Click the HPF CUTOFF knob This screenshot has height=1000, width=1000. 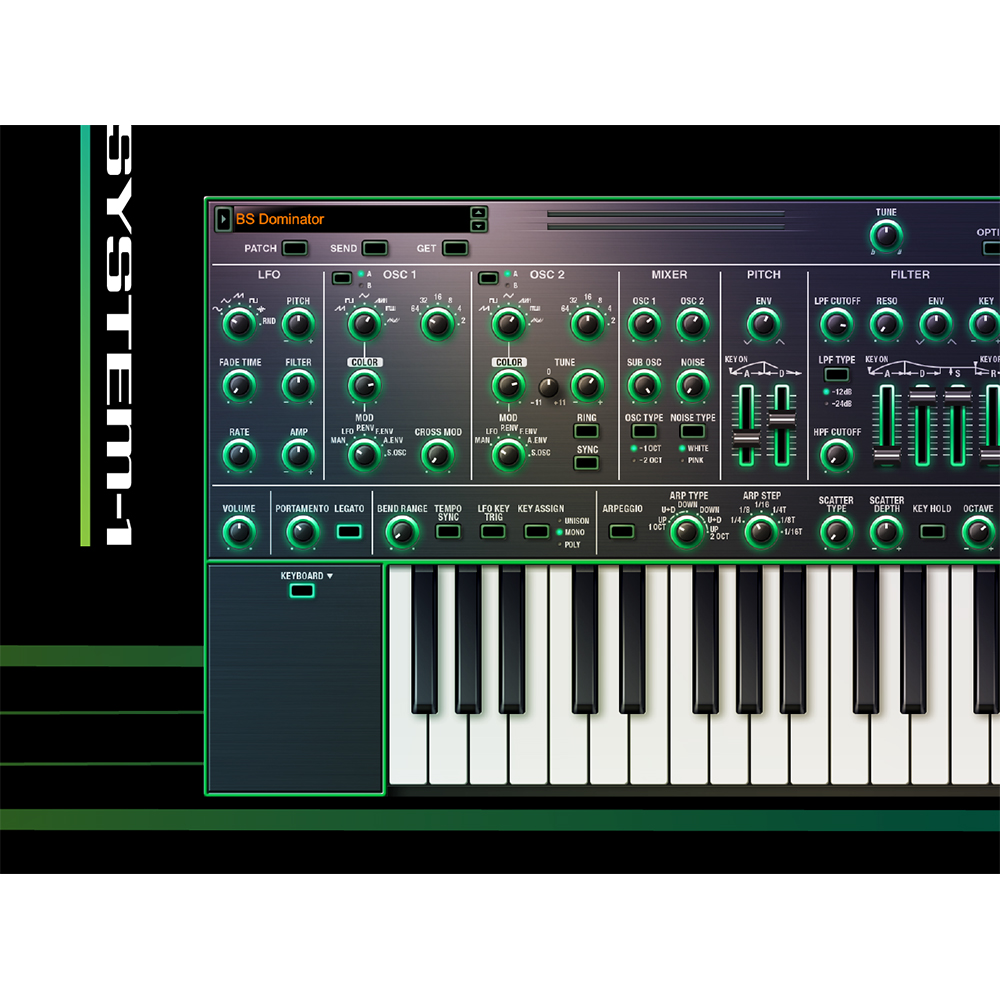(x=837, y=455)
